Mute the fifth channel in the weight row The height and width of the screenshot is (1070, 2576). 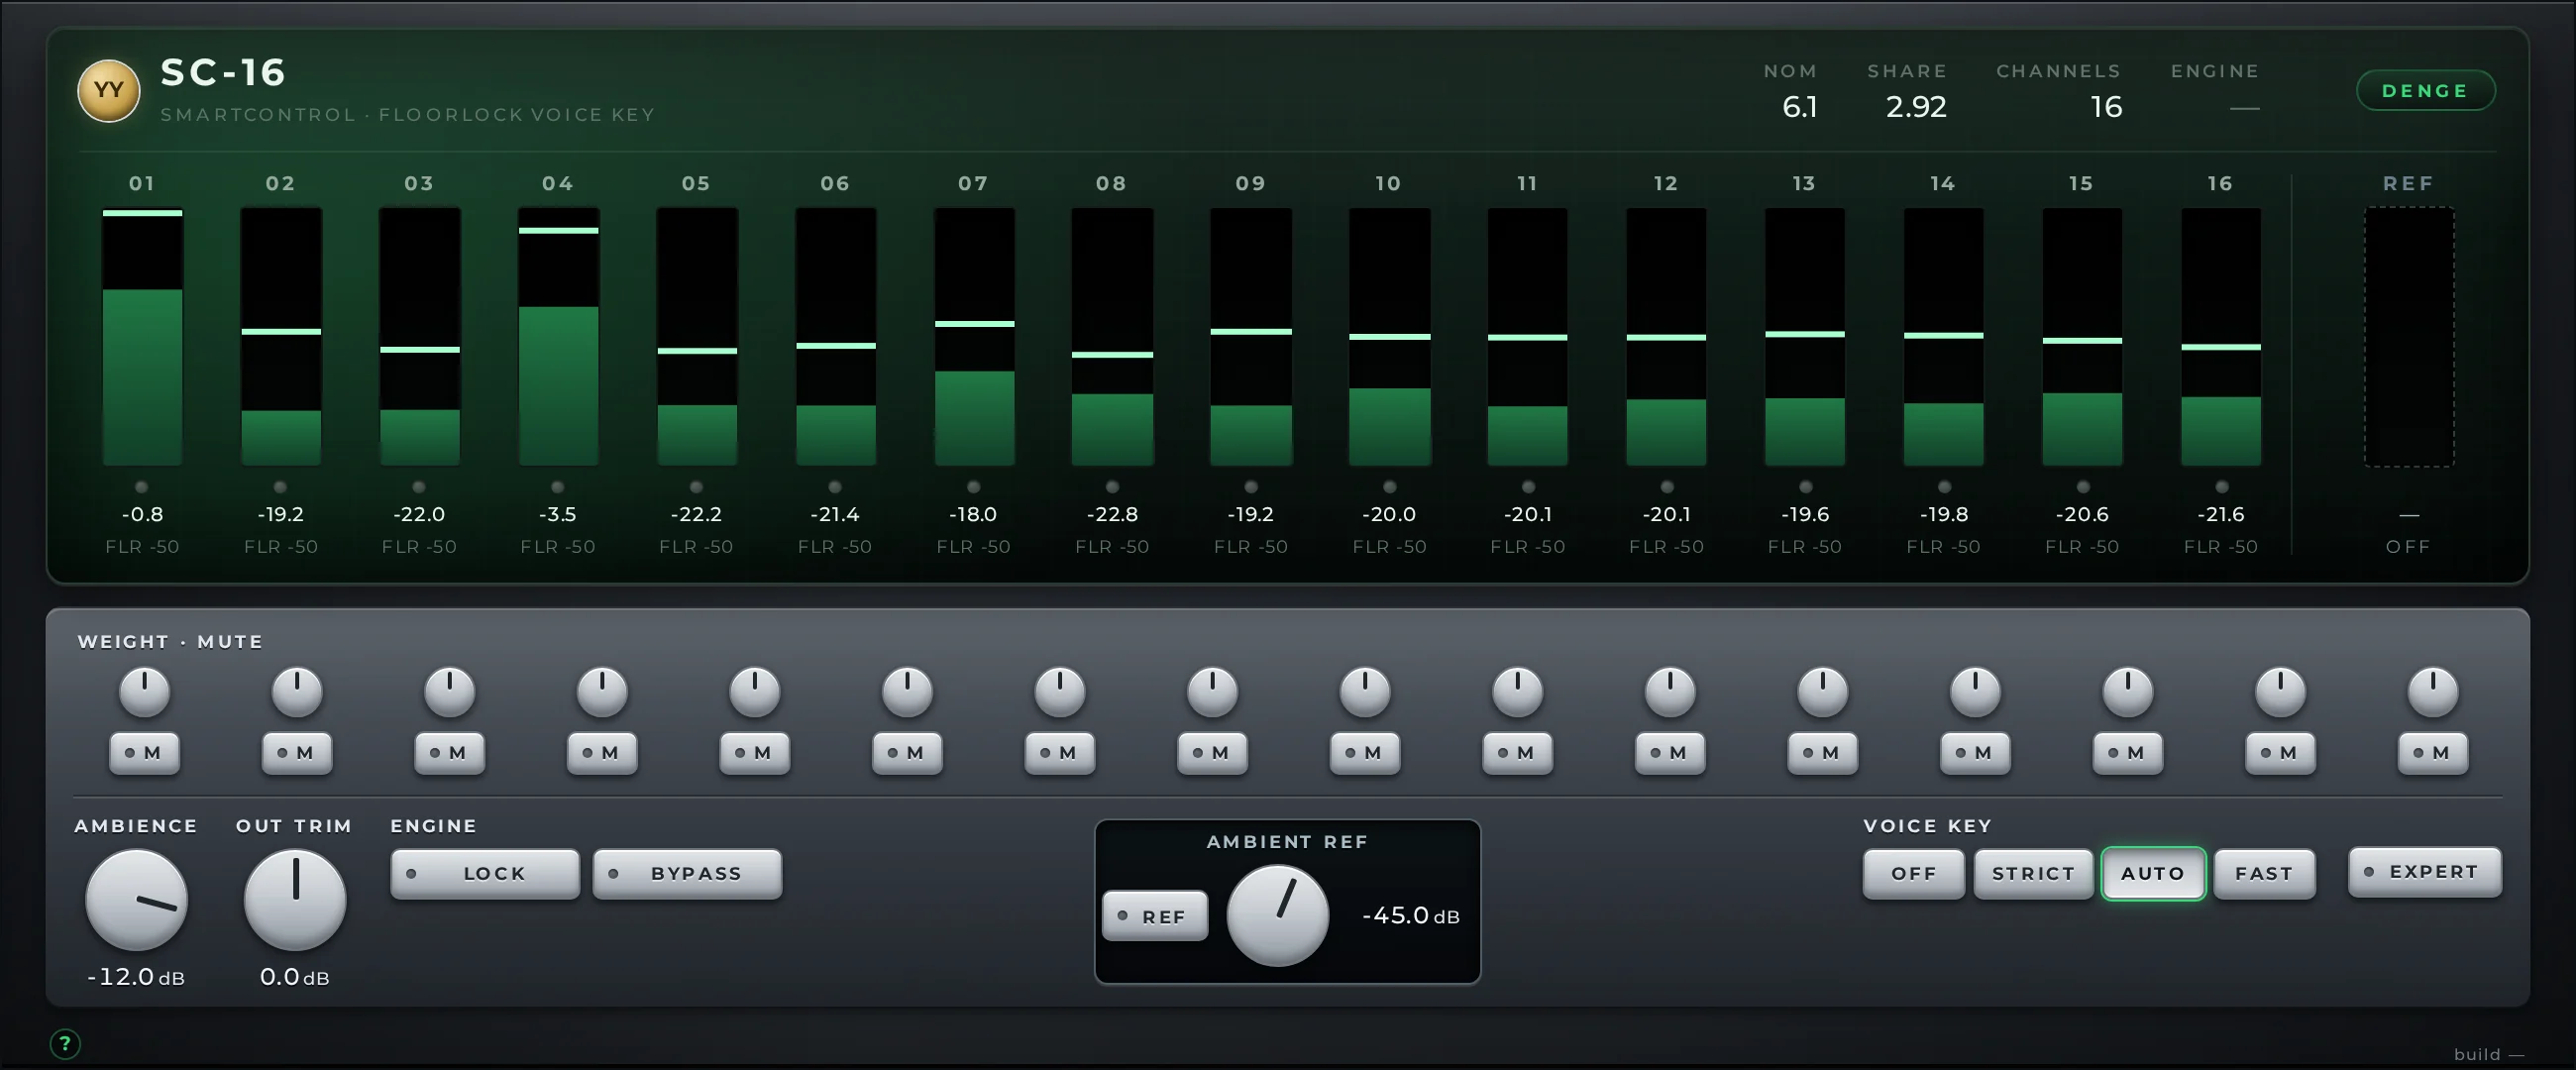coord(755,753)
